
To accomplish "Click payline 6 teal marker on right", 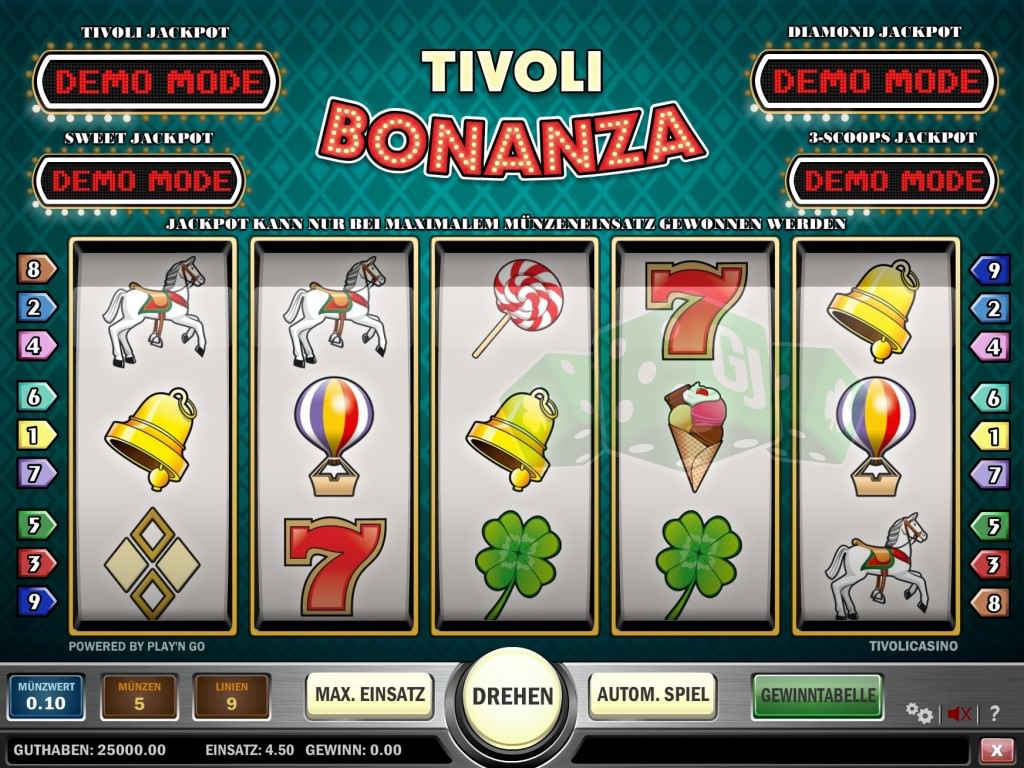I will [x=990, y=397].
